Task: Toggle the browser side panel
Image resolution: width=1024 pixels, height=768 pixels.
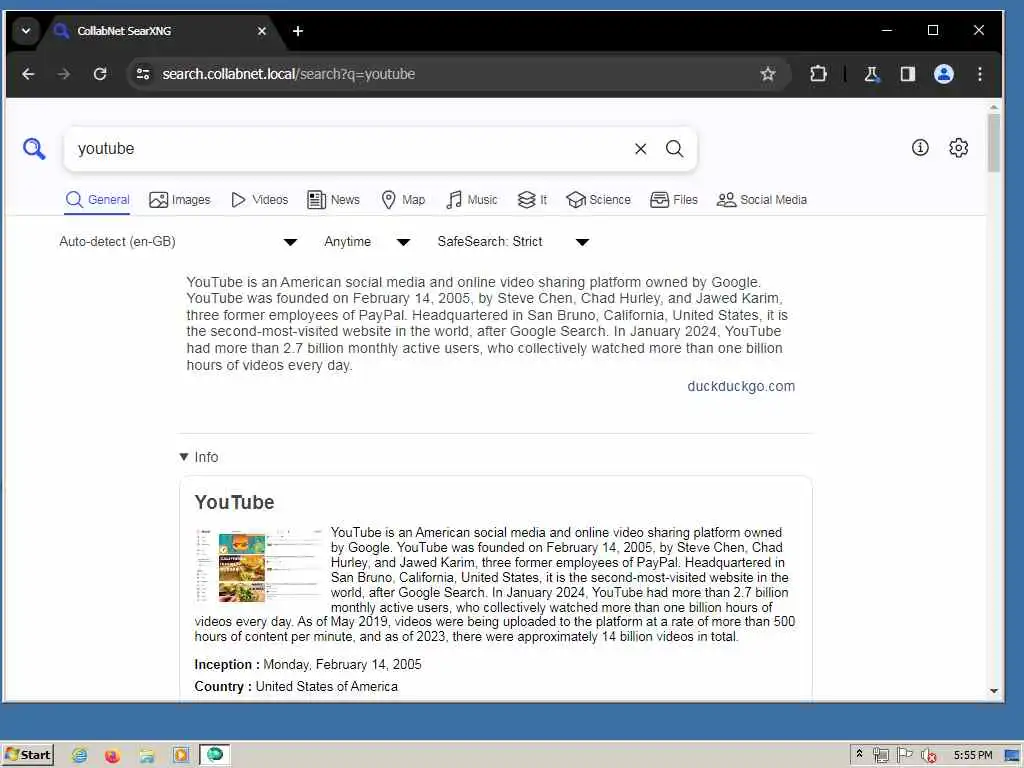Action: pyautogui.click(x=908, y=74)
